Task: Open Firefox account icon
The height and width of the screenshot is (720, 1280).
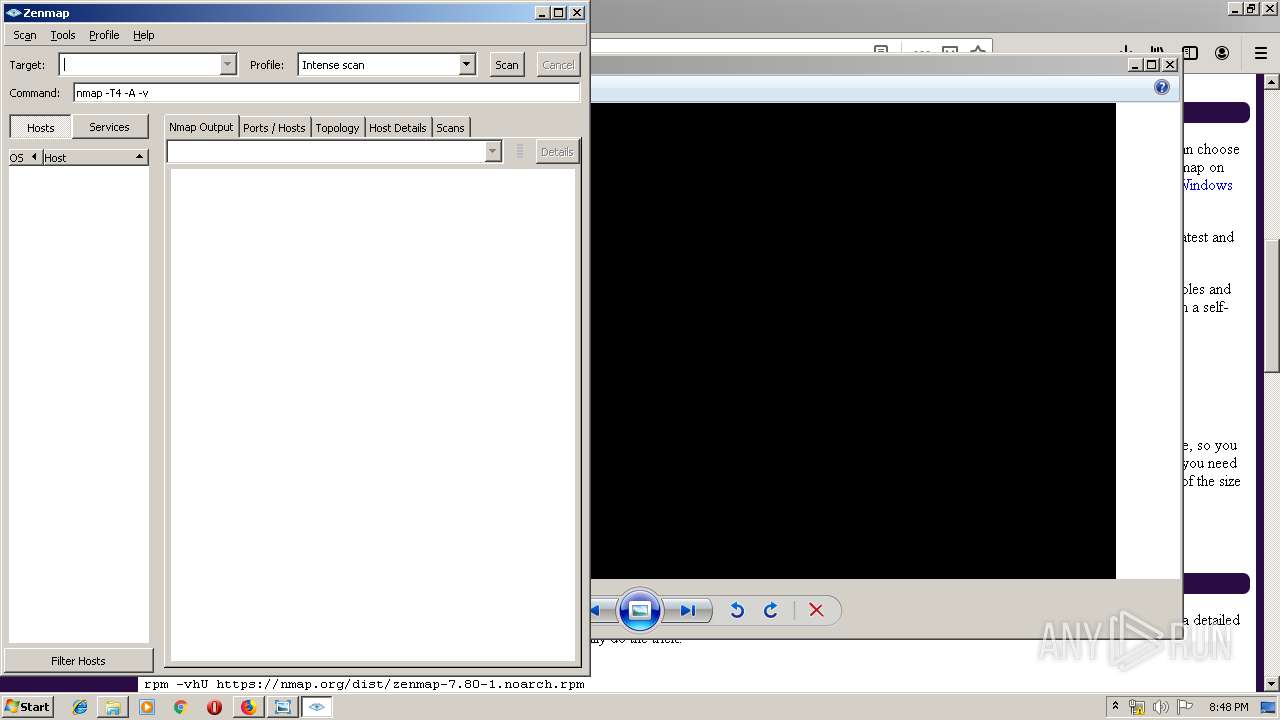Action: (x=1222, y=53)
